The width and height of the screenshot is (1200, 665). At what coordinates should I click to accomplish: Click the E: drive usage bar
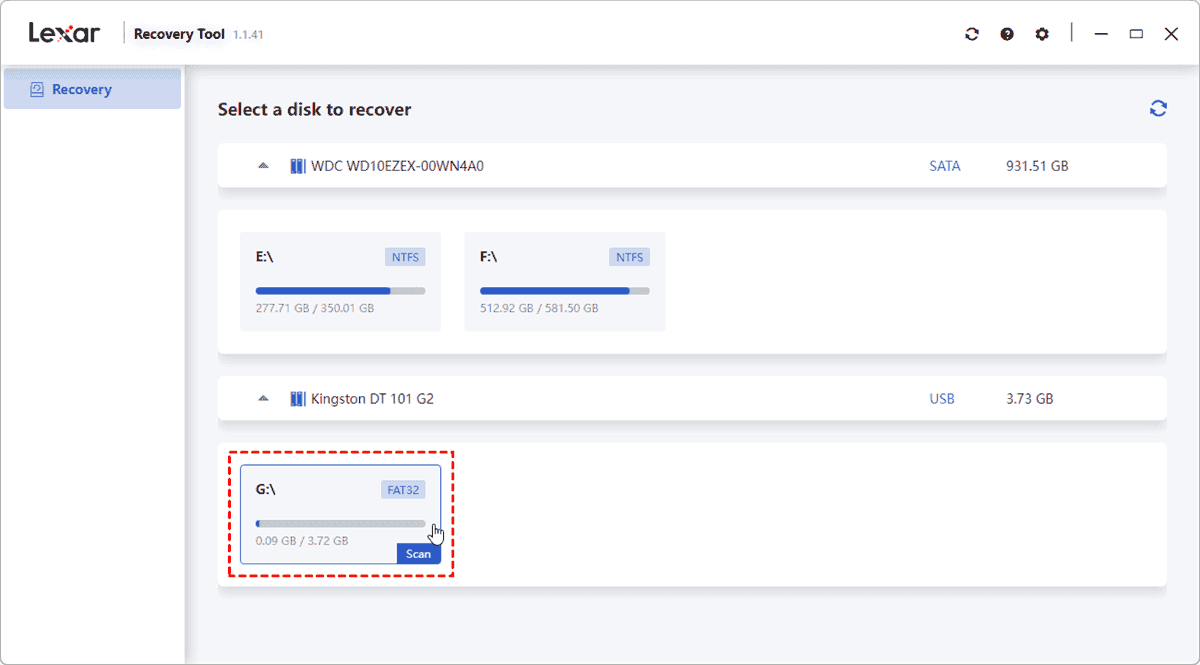click(340, 291)
